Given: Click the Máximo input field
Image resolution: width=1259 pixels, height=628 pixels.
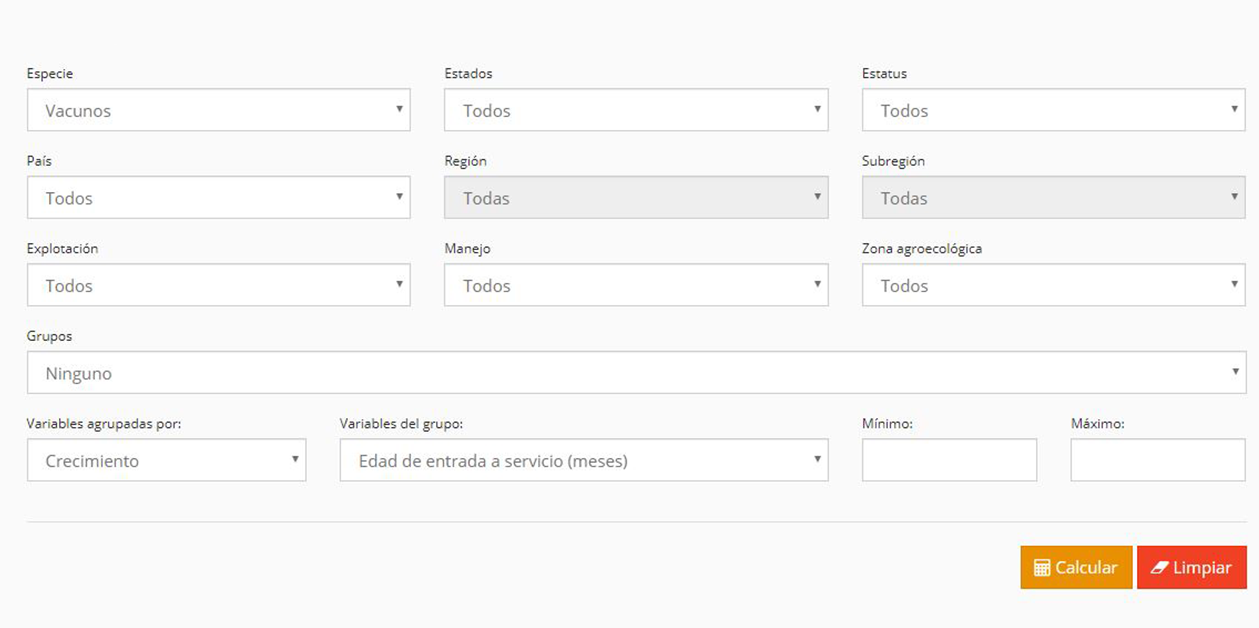Looking at the screenshot, I should (1158, 460).
